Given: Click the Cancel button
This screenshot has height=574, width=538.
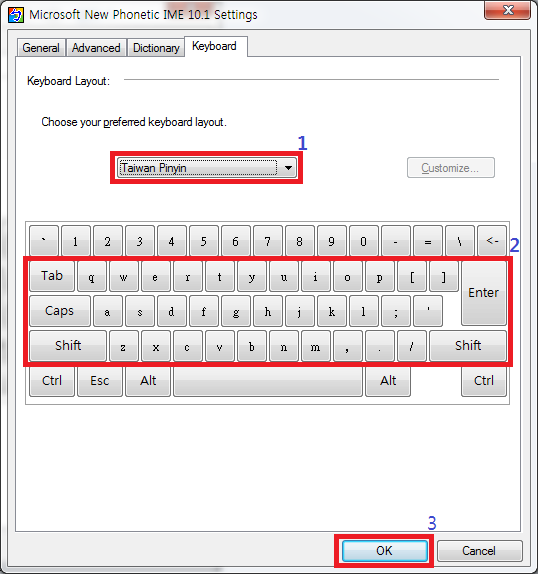Looking at the screenshot, I should point(479,551).
